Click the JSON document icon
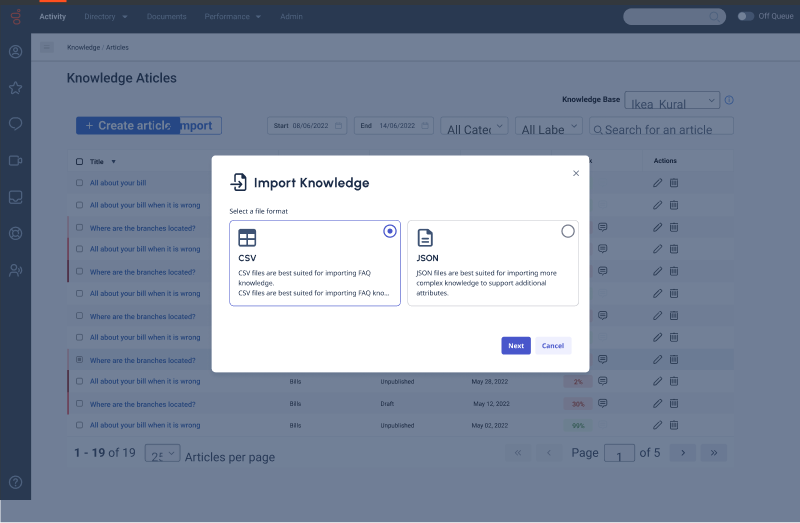Image resolution: width=800 pixels, height=523 pixels. tap(425, 238)
